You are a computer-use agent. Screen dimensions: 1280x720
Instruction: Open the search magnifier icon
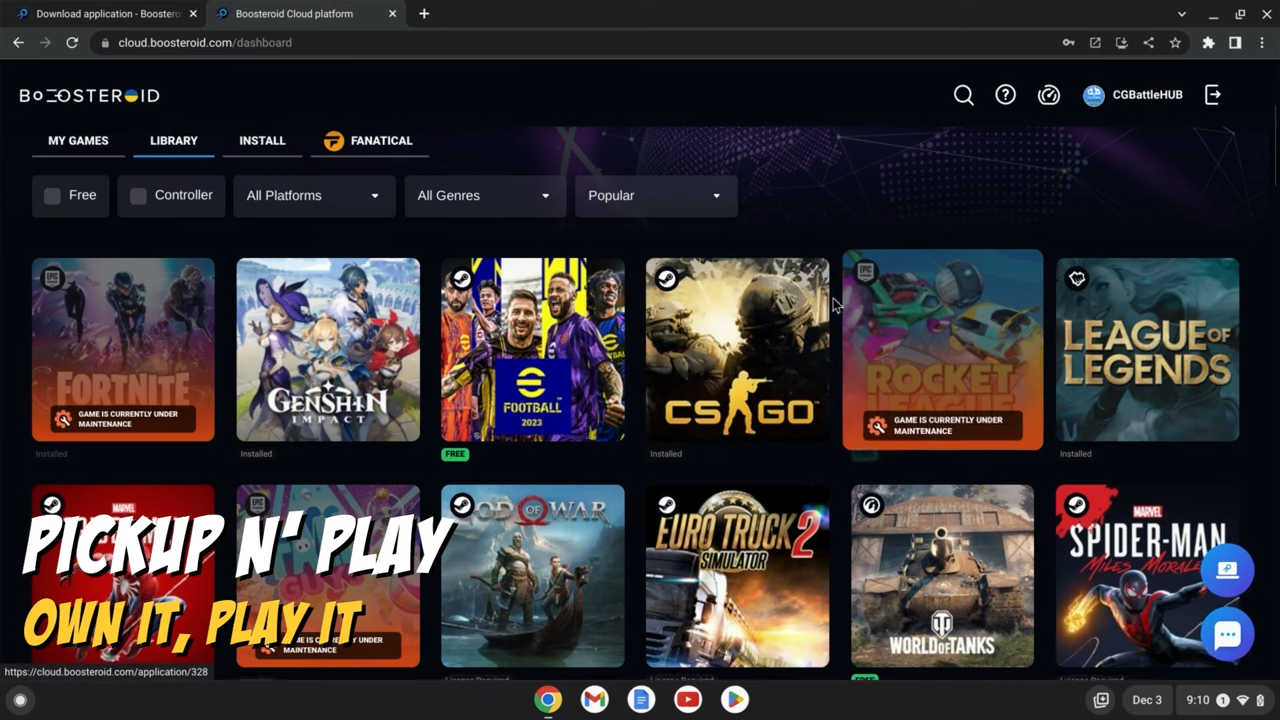(x=963, y=95)
